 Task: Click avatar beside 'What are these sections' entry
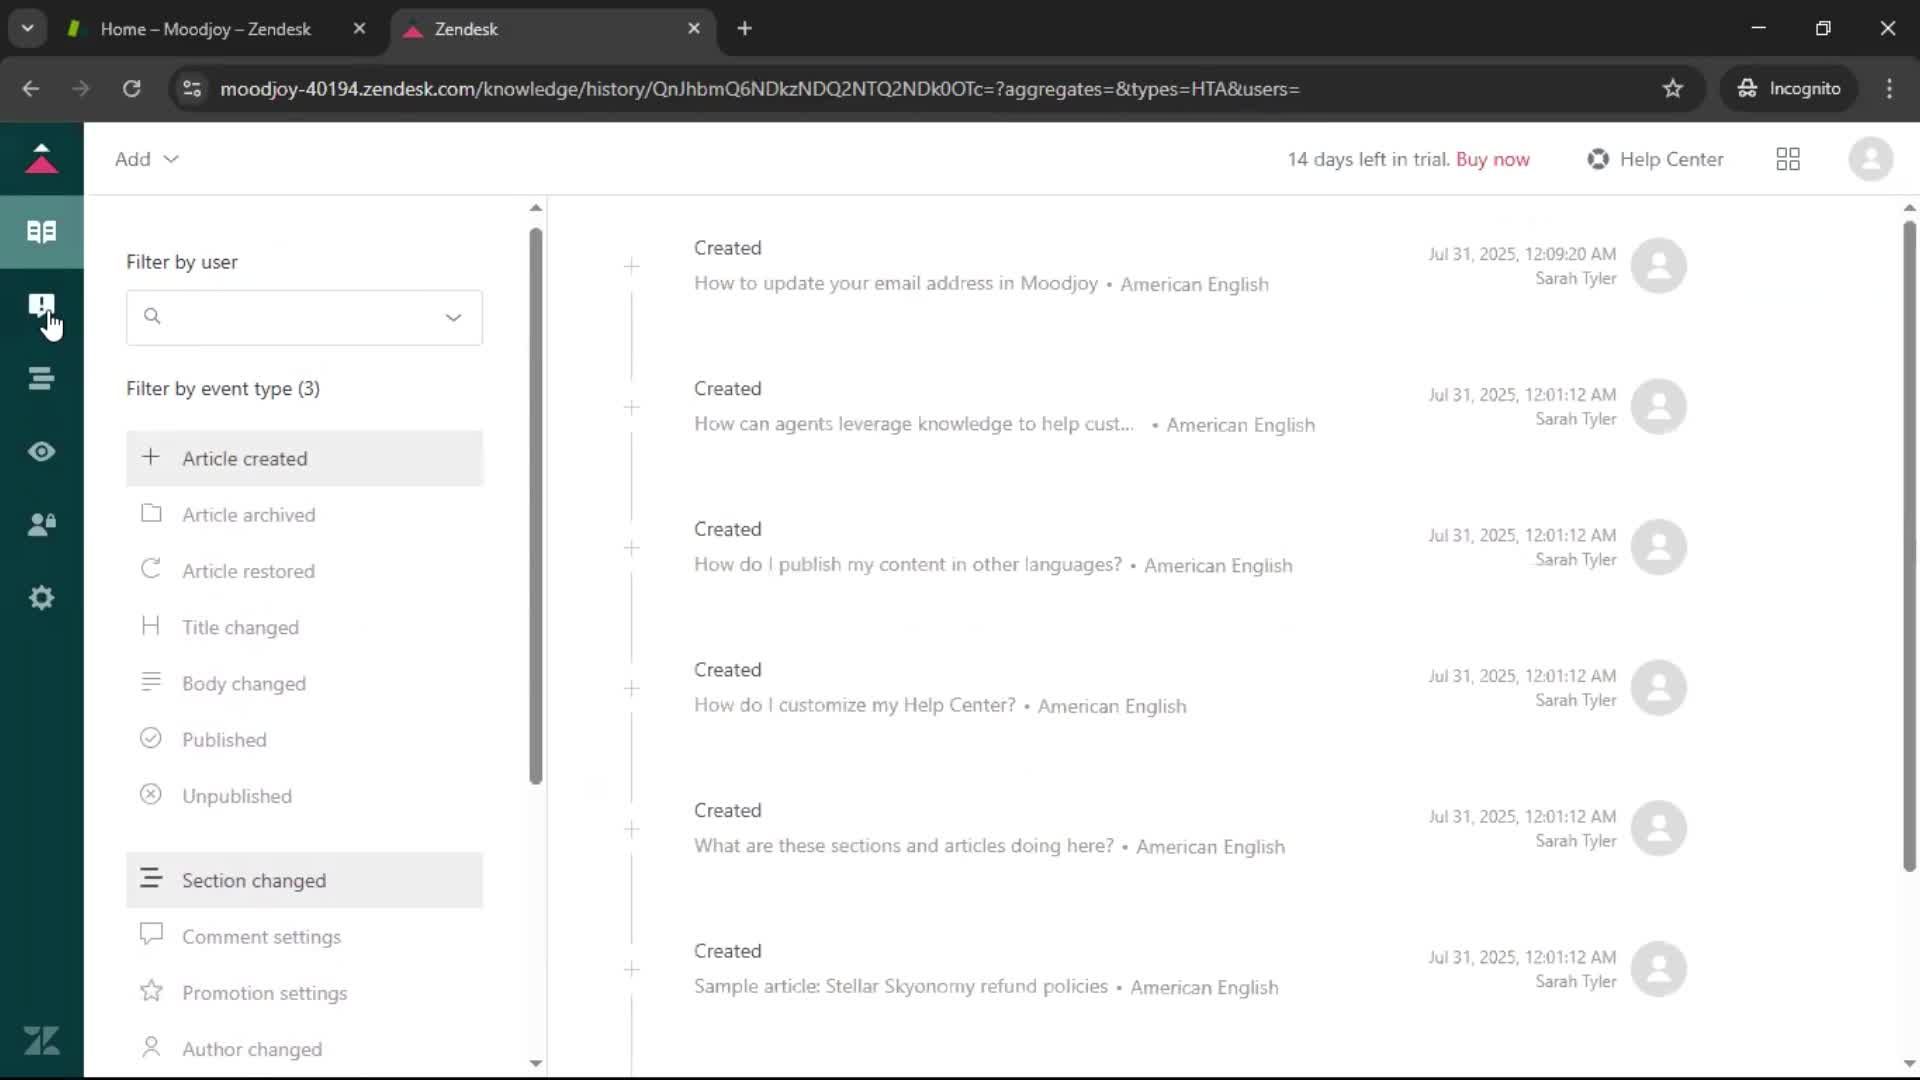1658,829
